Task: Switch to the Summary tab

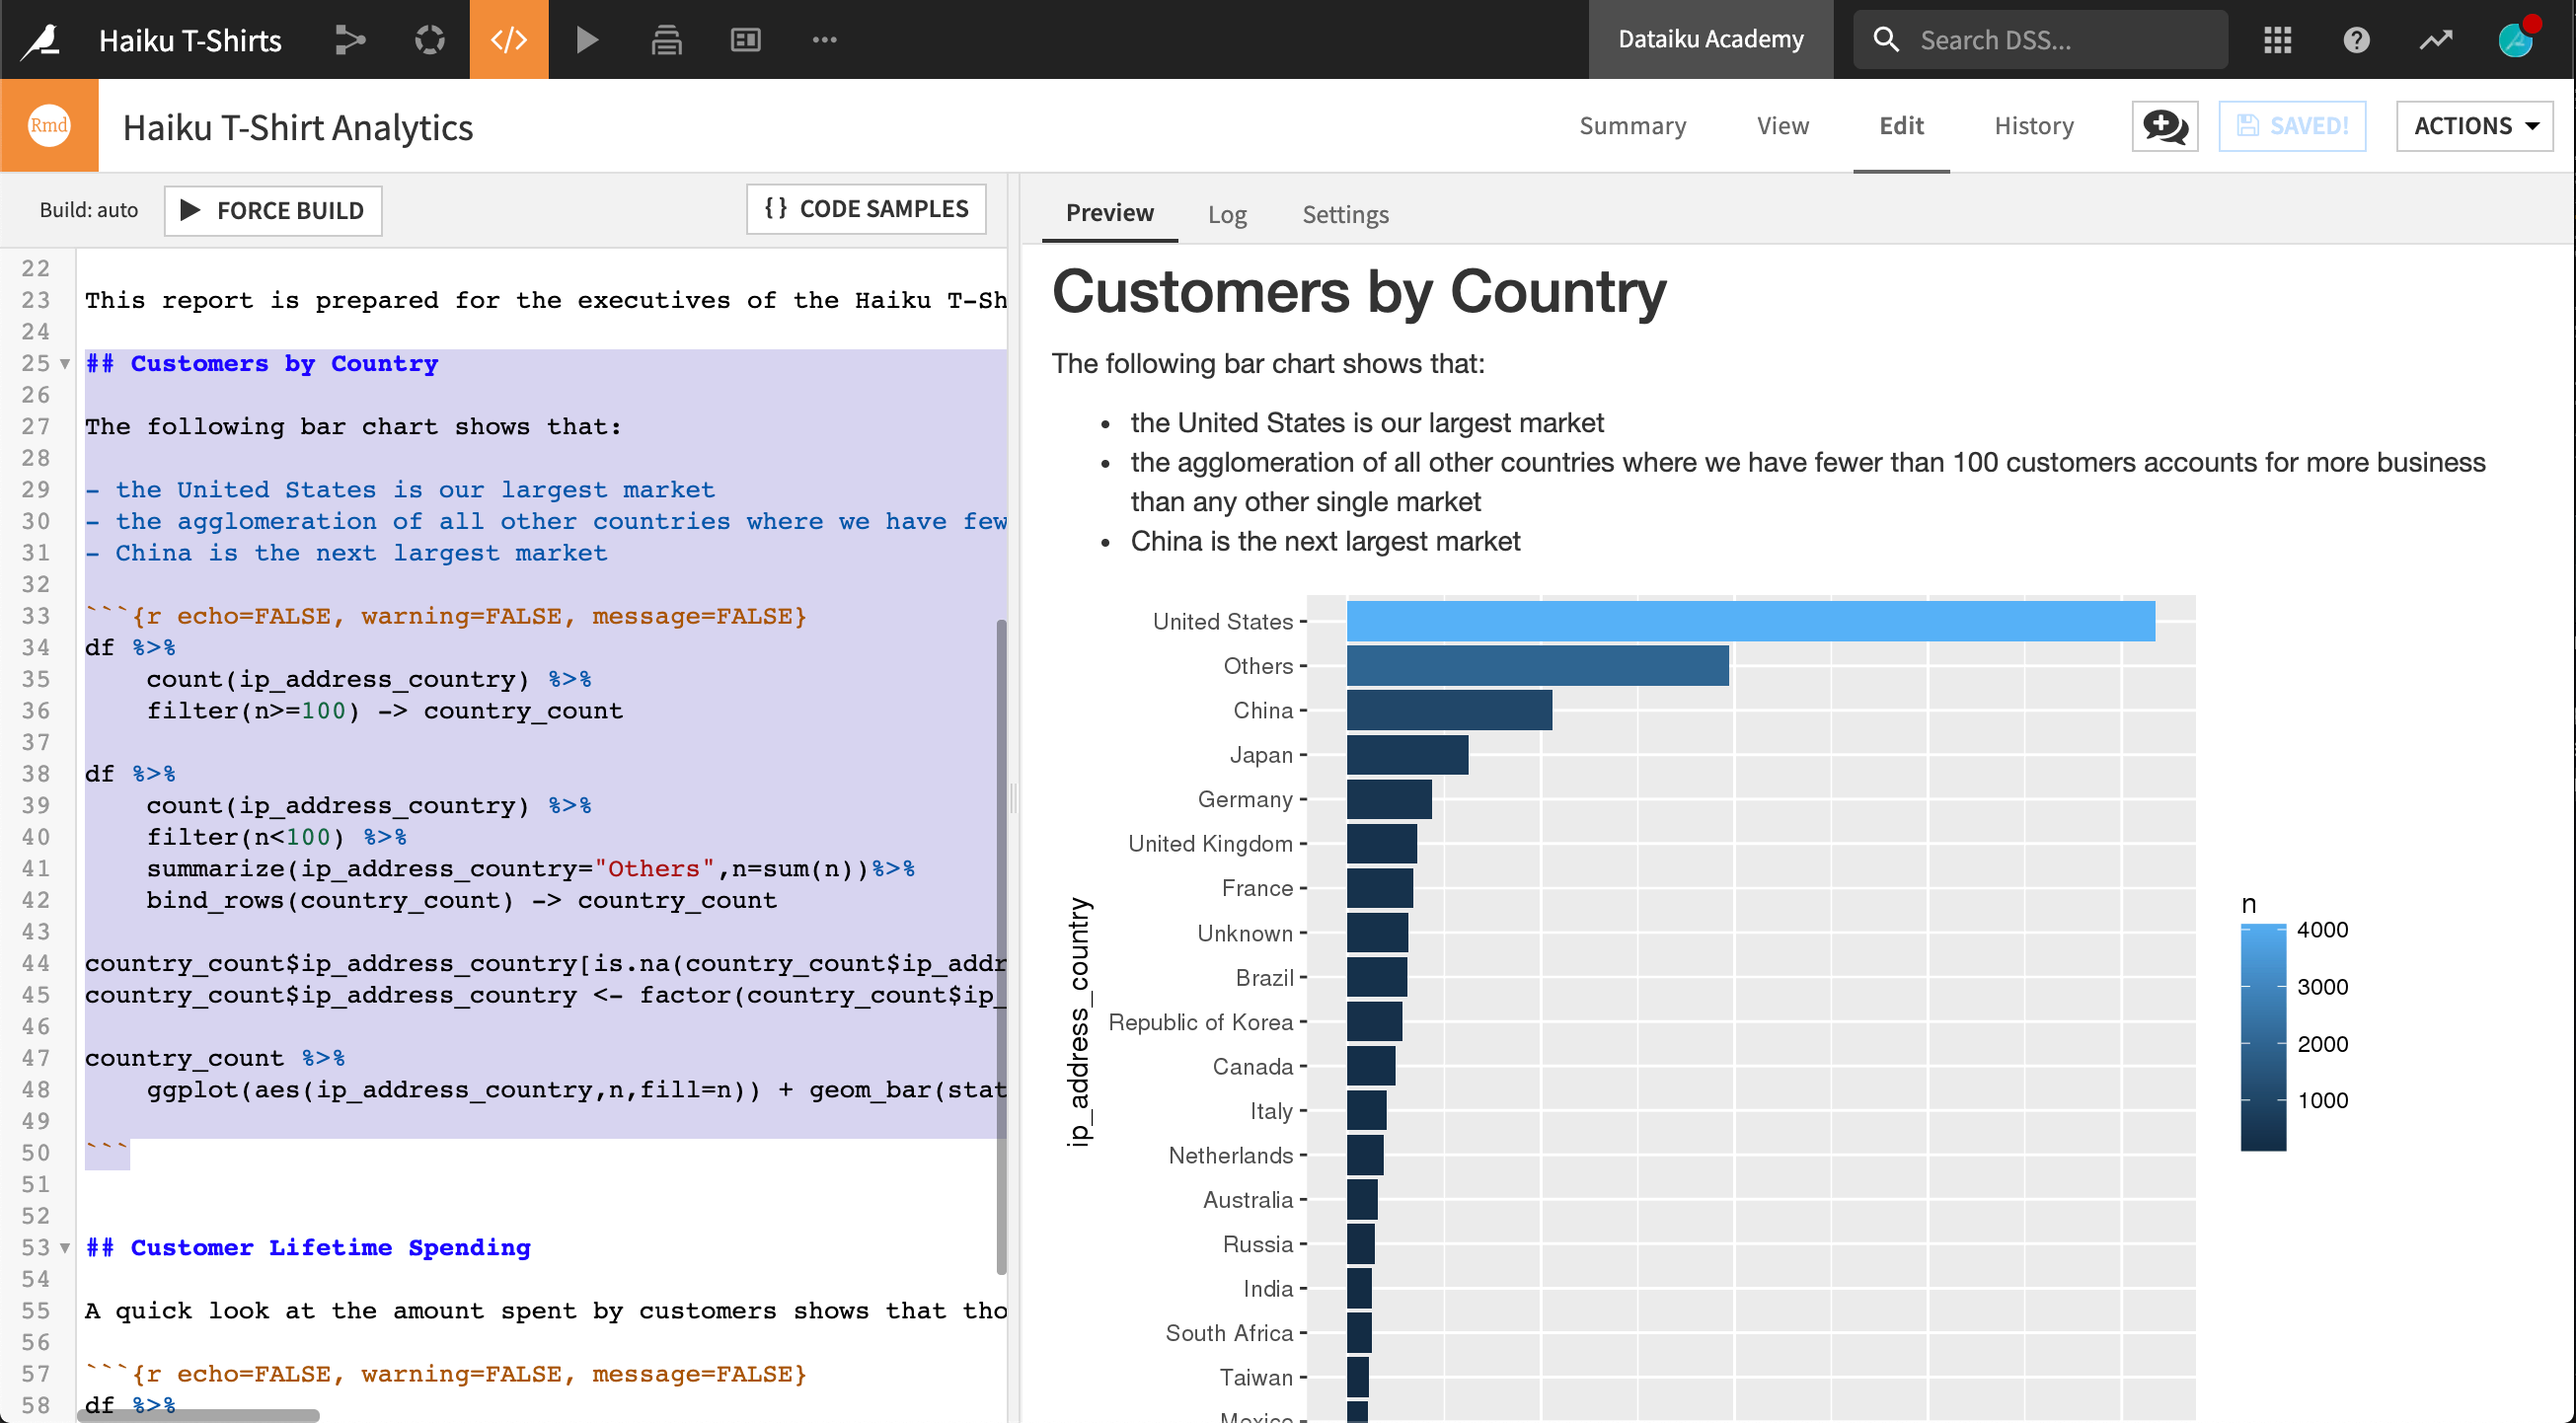Action: pos(1632,126)
